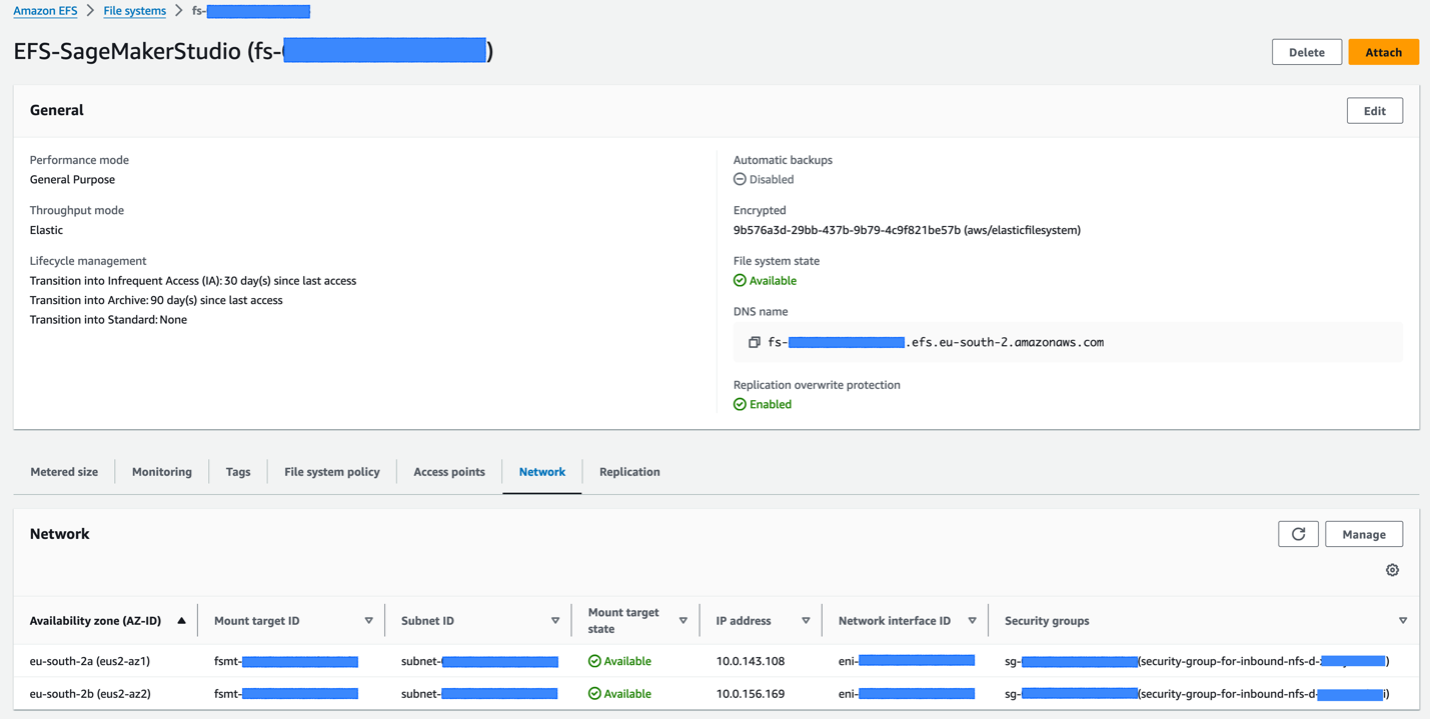Screen dimensions: 1430x724
Task: Sort by Availability zone ascending arrow
Action: 181,621
